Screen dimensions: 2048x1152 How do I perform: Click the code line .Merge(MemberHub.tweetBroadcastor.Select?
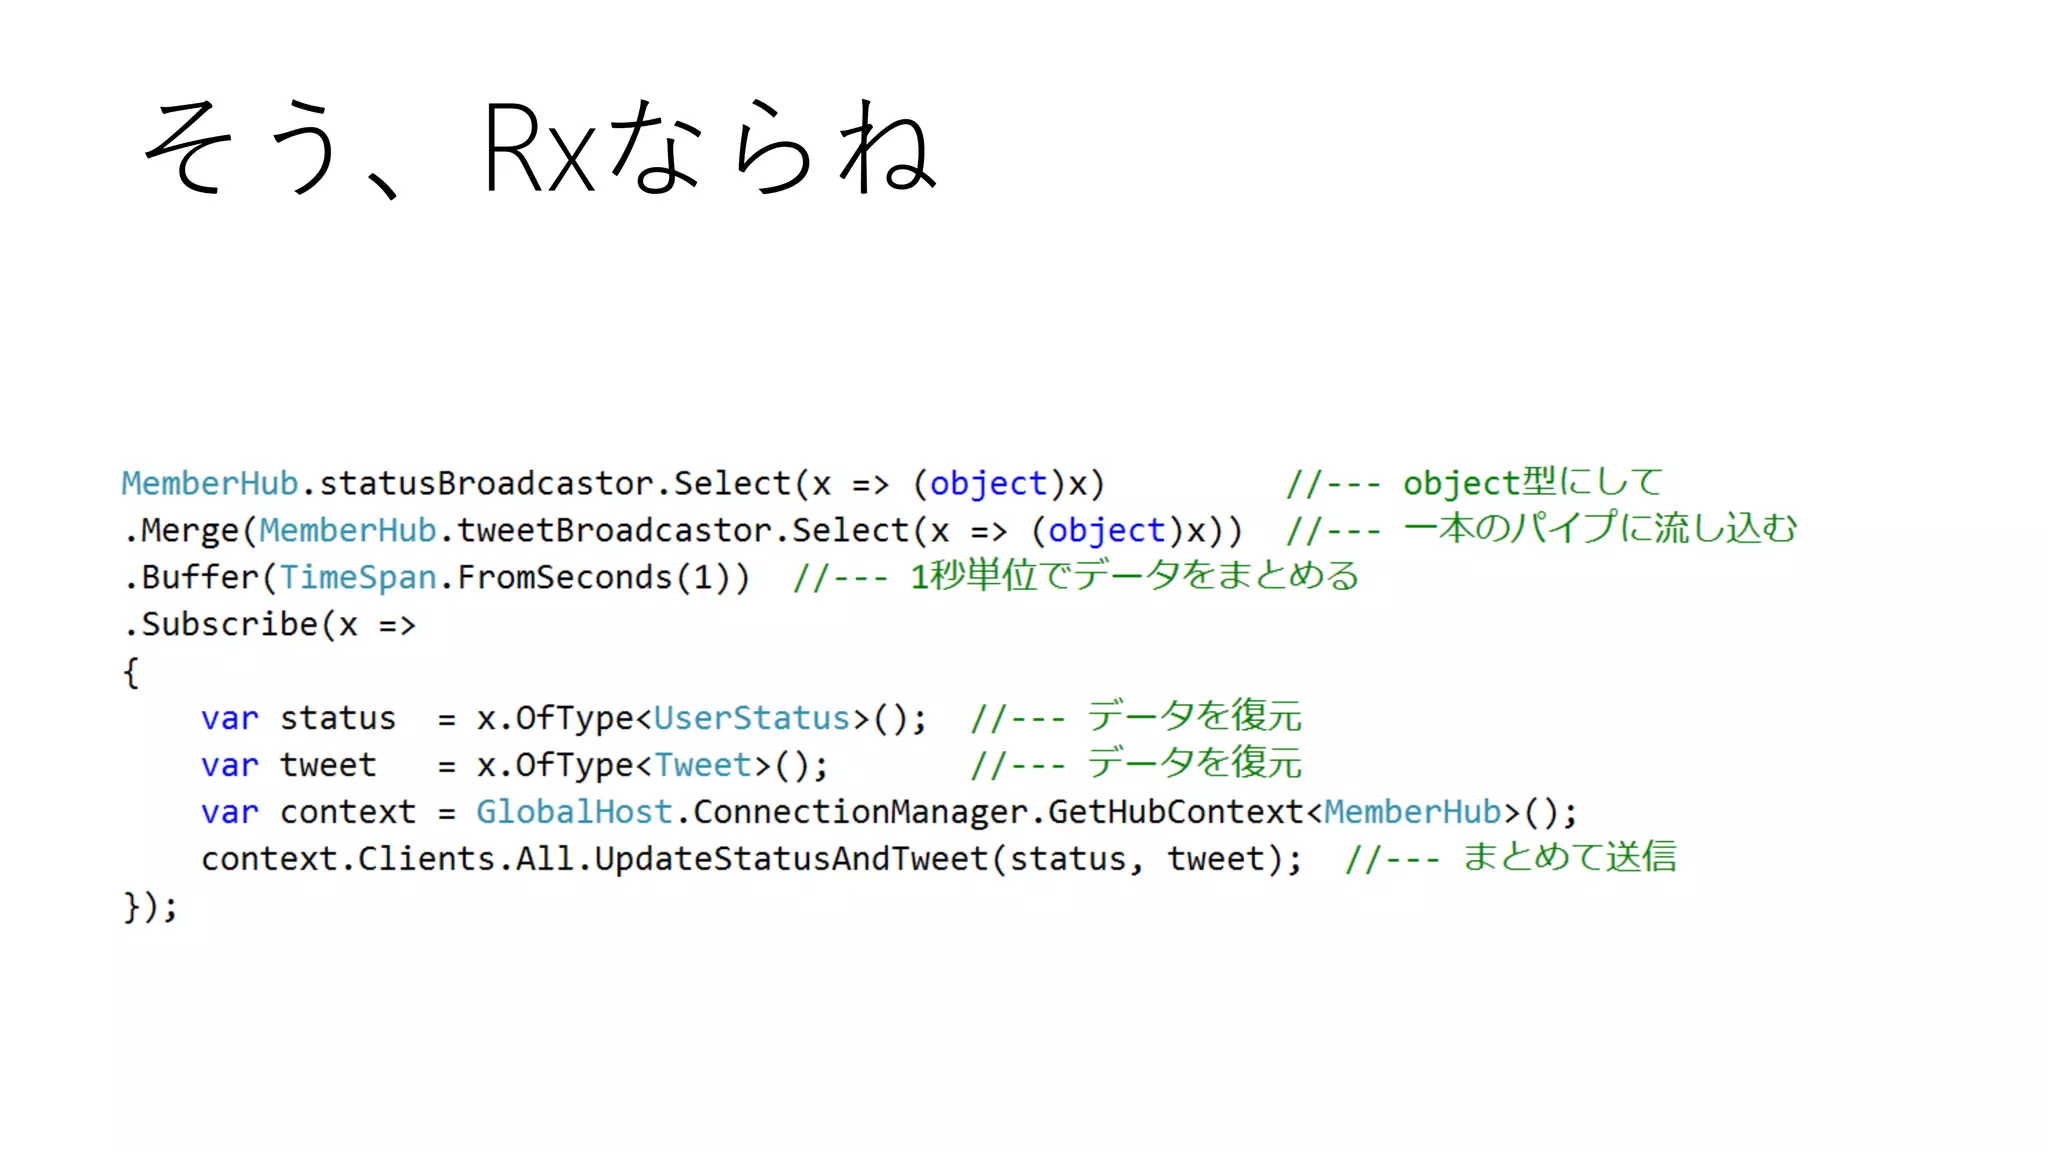pos(683,531)
